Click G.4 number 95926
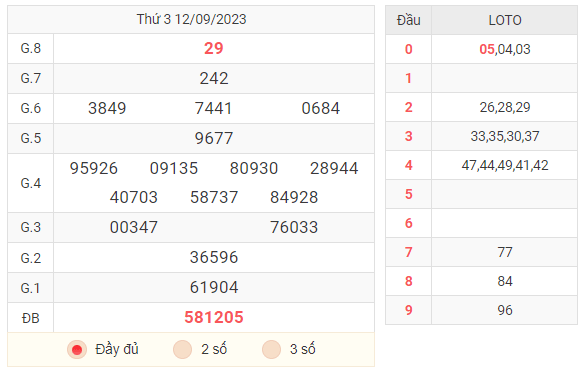 [x=94, y=168]
